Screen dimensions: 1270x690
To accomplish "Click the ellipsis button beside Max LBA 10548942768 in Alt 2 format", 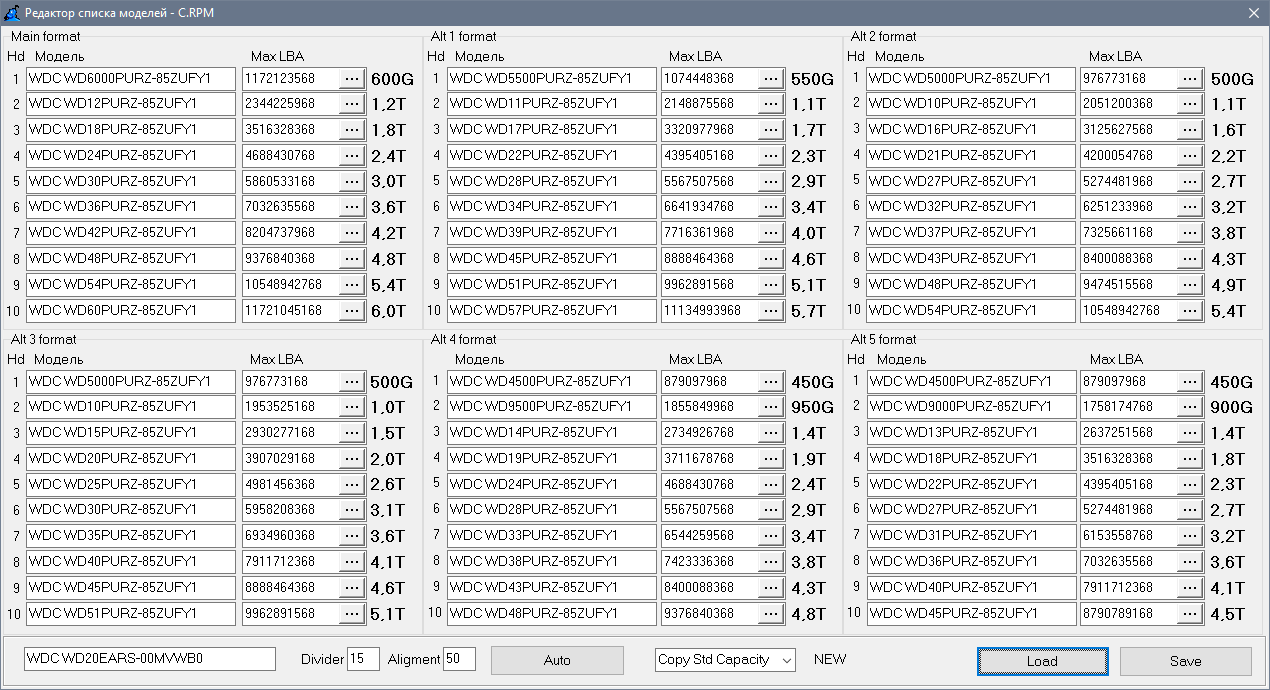I will coord(1190,310).
